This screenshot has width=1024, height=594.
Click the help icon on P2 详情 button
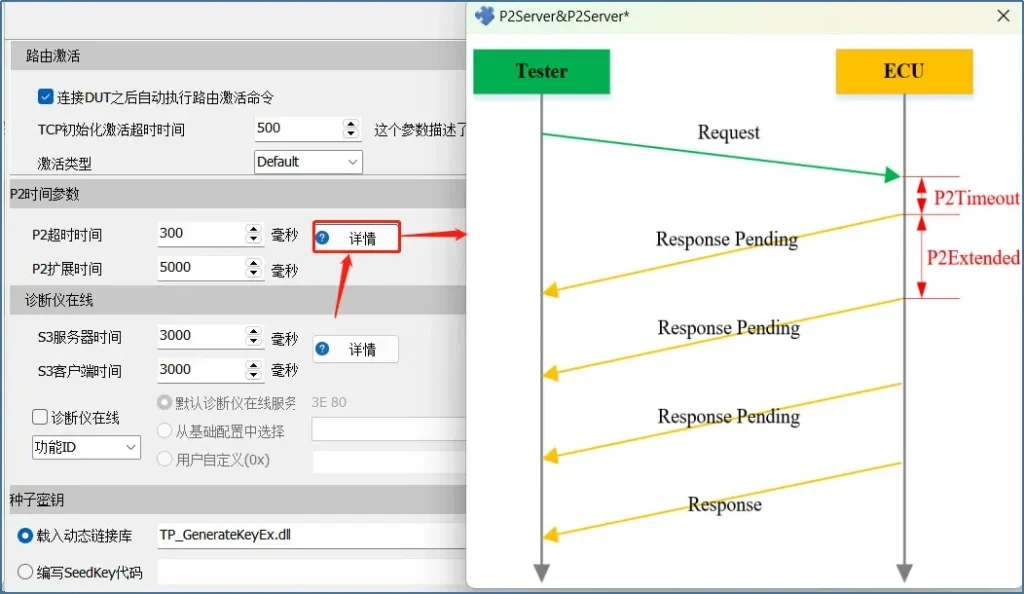point(323,238)
